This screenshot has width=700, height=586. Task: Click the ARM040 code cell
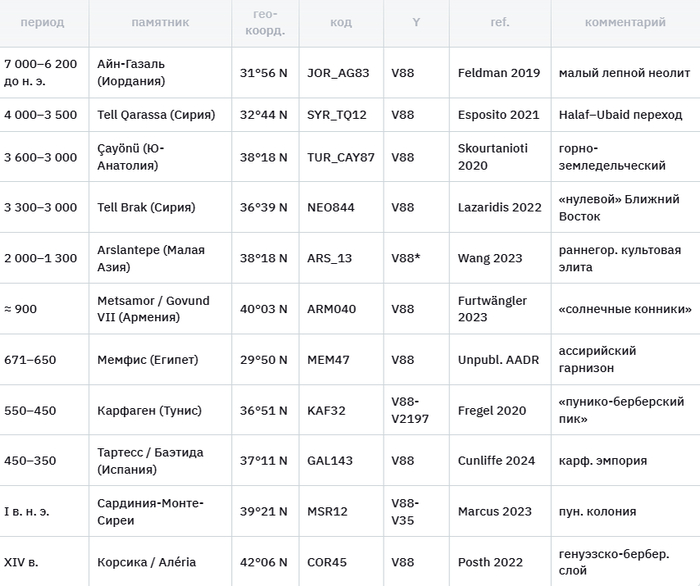[x=331, y=309]
